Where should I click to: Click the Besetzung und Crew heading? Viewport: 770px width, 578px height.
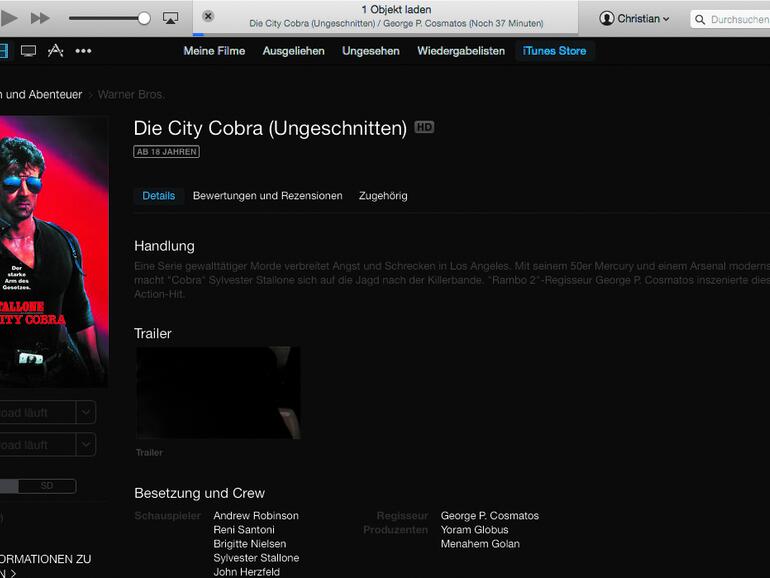click(199, 493)
